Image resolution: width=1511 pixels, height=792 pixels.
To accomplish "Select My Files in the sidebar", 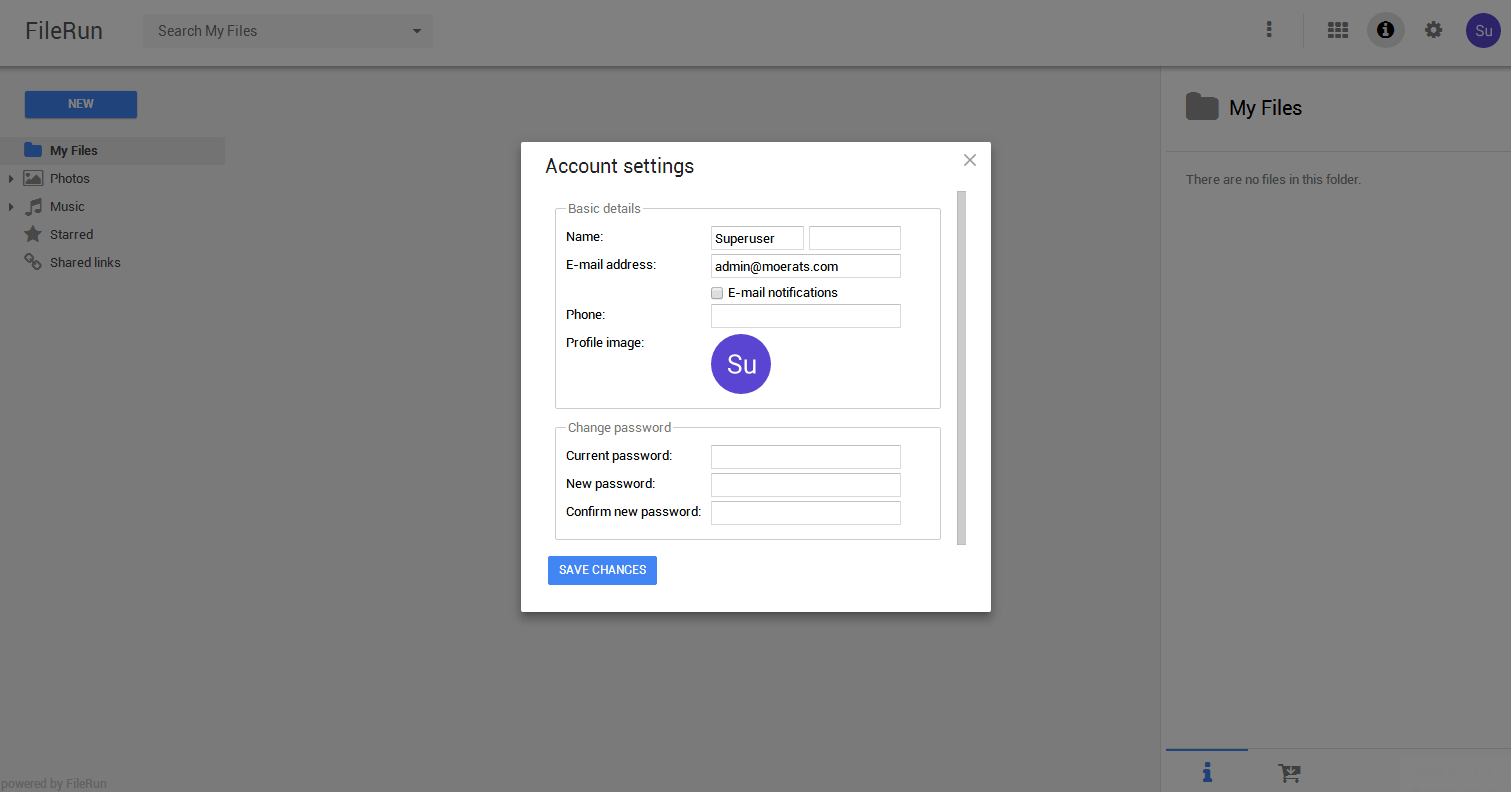I will 112,151.
